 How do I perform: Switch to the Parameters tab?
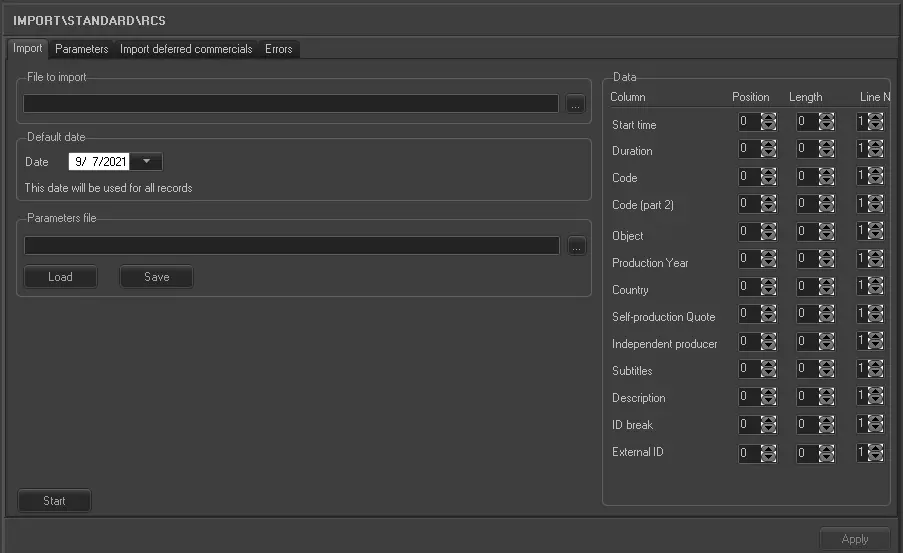tap(81, 49)
